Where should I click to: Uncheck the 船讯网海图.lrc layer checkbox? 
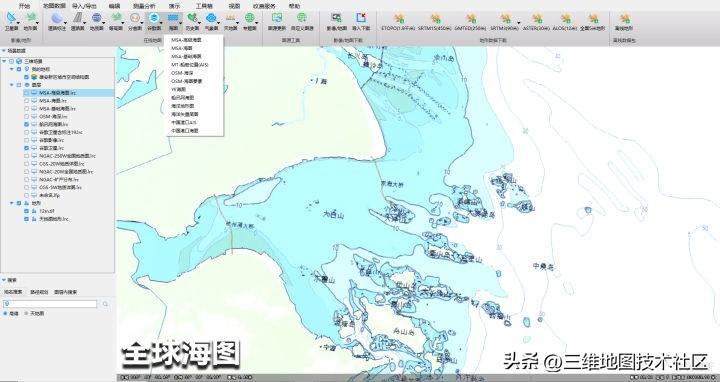(x=27, y=124)
